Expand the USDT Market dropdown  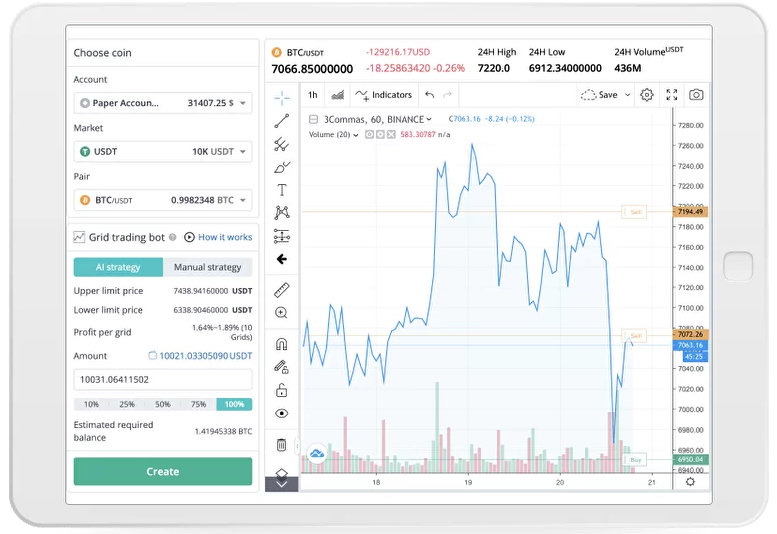[163, 152]
